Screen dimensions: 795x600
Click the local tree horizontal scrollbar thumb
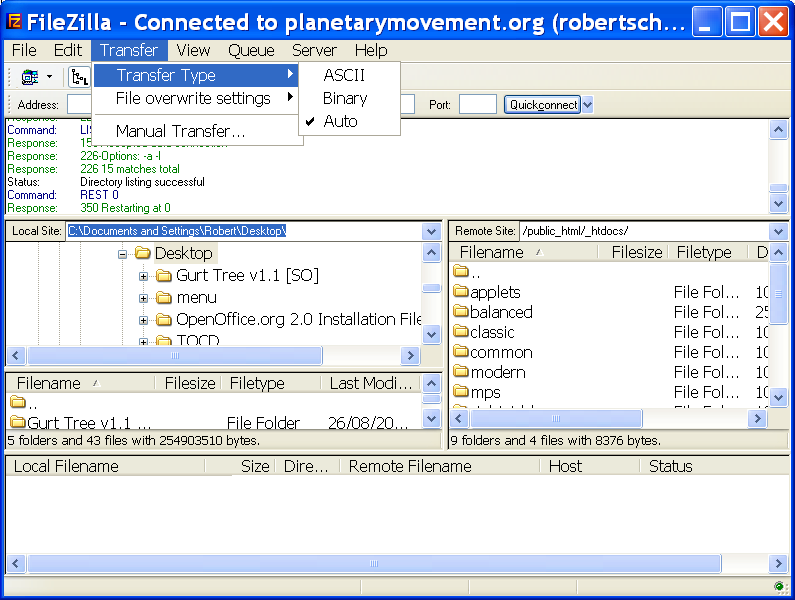pyautogui.click(x=175, y=356)
